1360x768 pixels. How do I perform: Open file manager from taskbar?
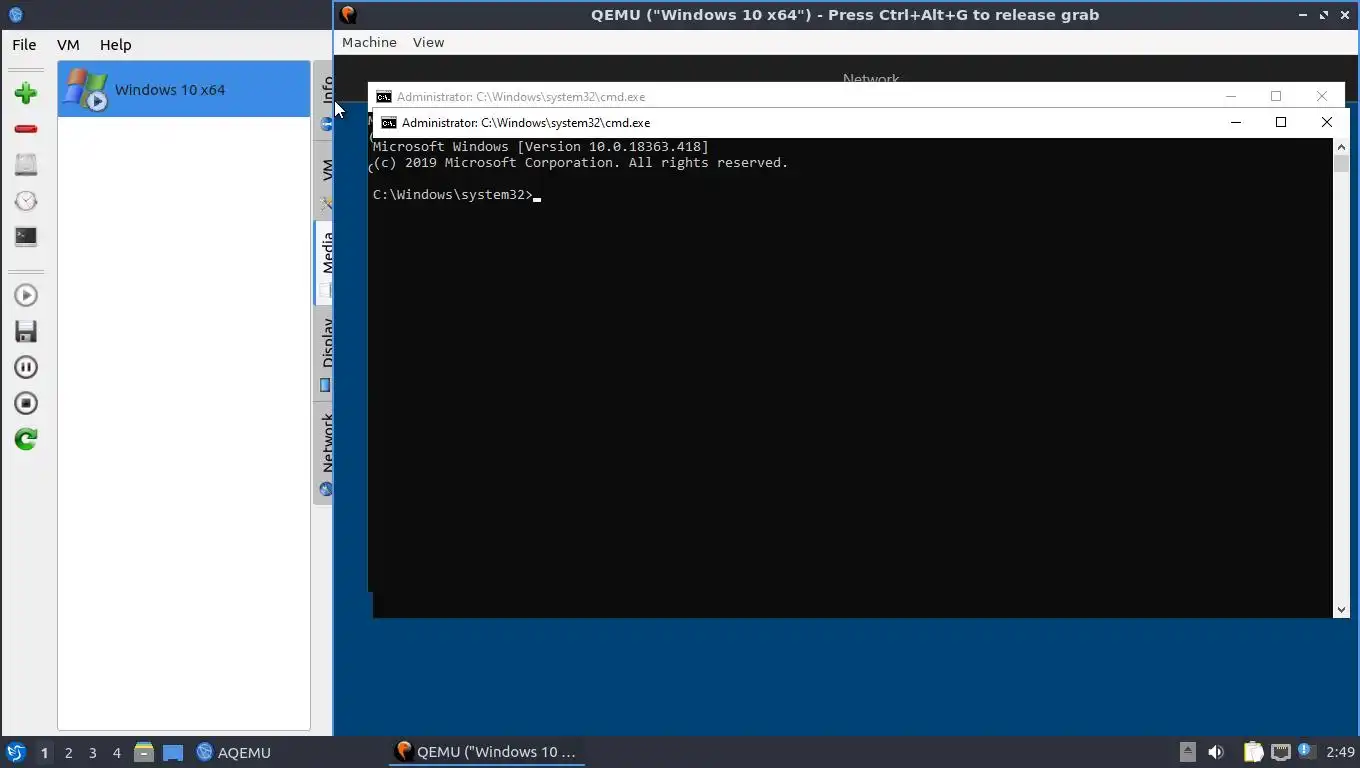coord(144,752)
